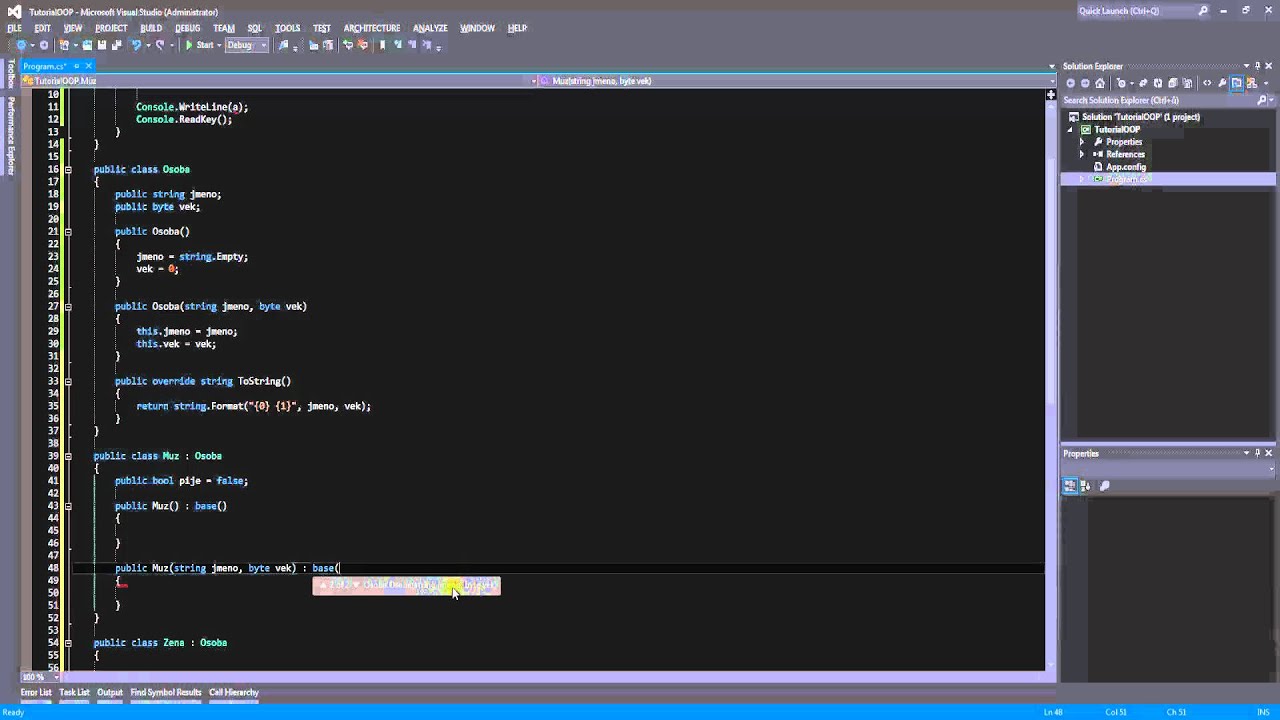Open Pending Changes Filter in Solution Explorer
Screen dimensions: 1280x720
(x=1121, y=83)
